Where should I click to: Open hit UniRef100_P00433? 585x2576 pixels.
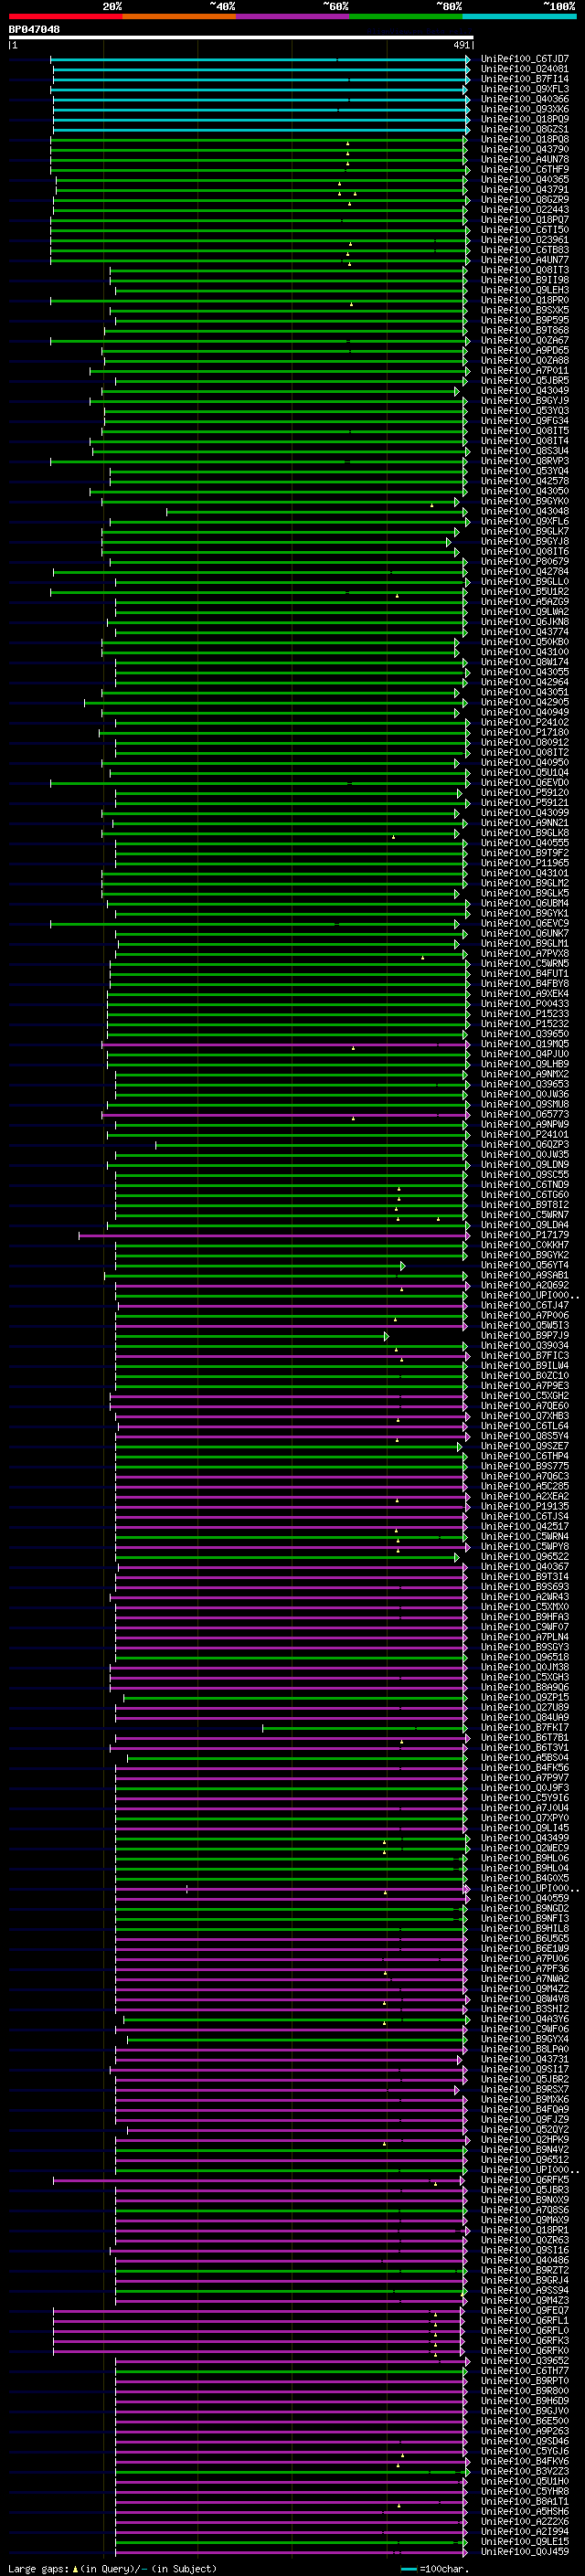click(x=524, y=1004)
